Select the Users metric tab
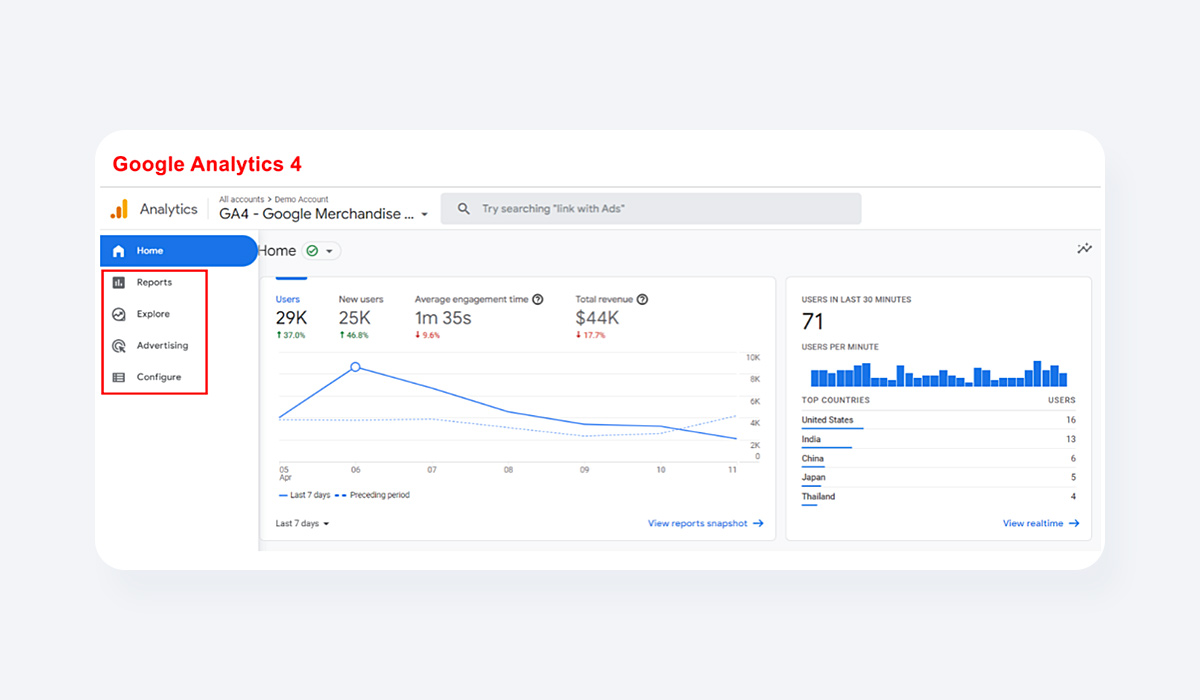This screenshot has width=1200, height=700. [x=292, y=316]
